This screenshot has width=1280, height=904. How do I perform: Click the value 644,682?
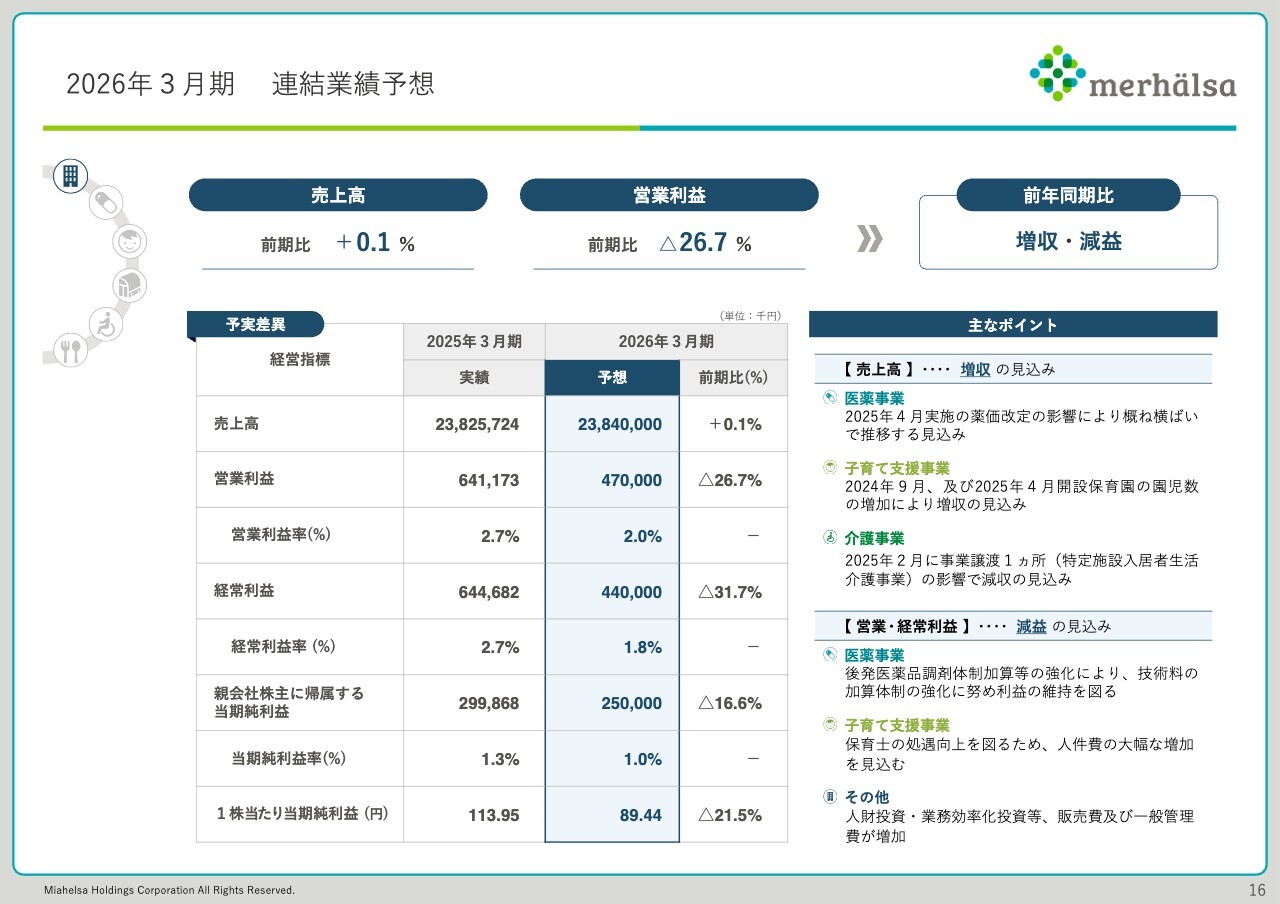[489, 592]
